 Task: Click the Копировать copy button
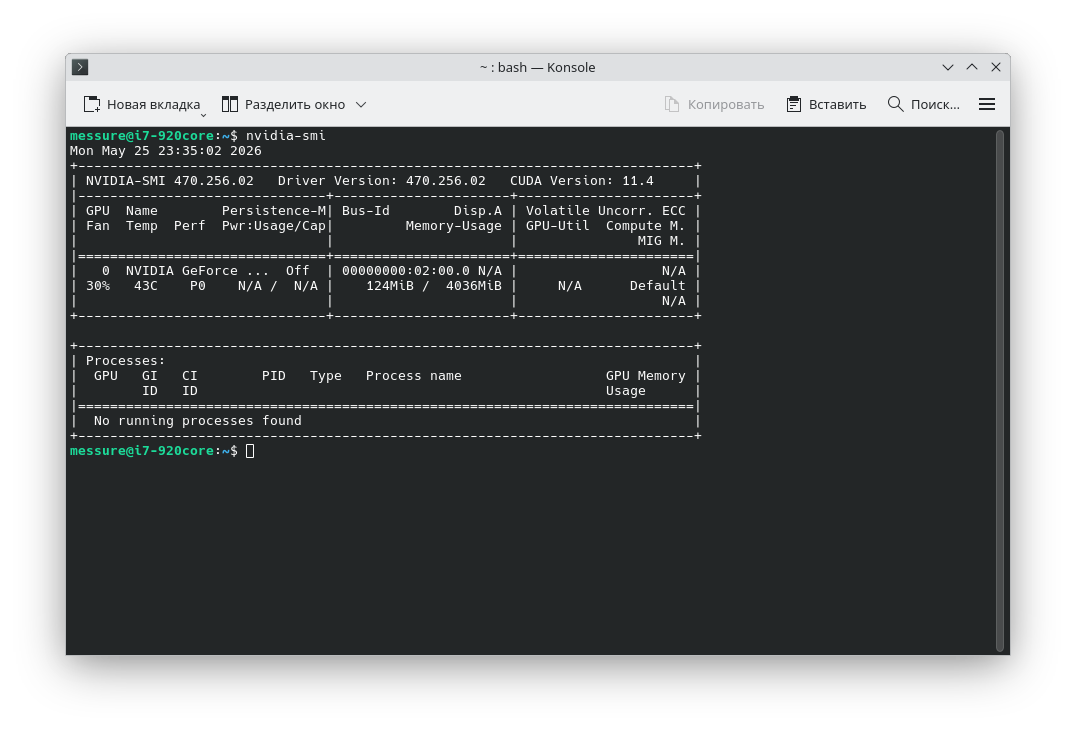714,104
